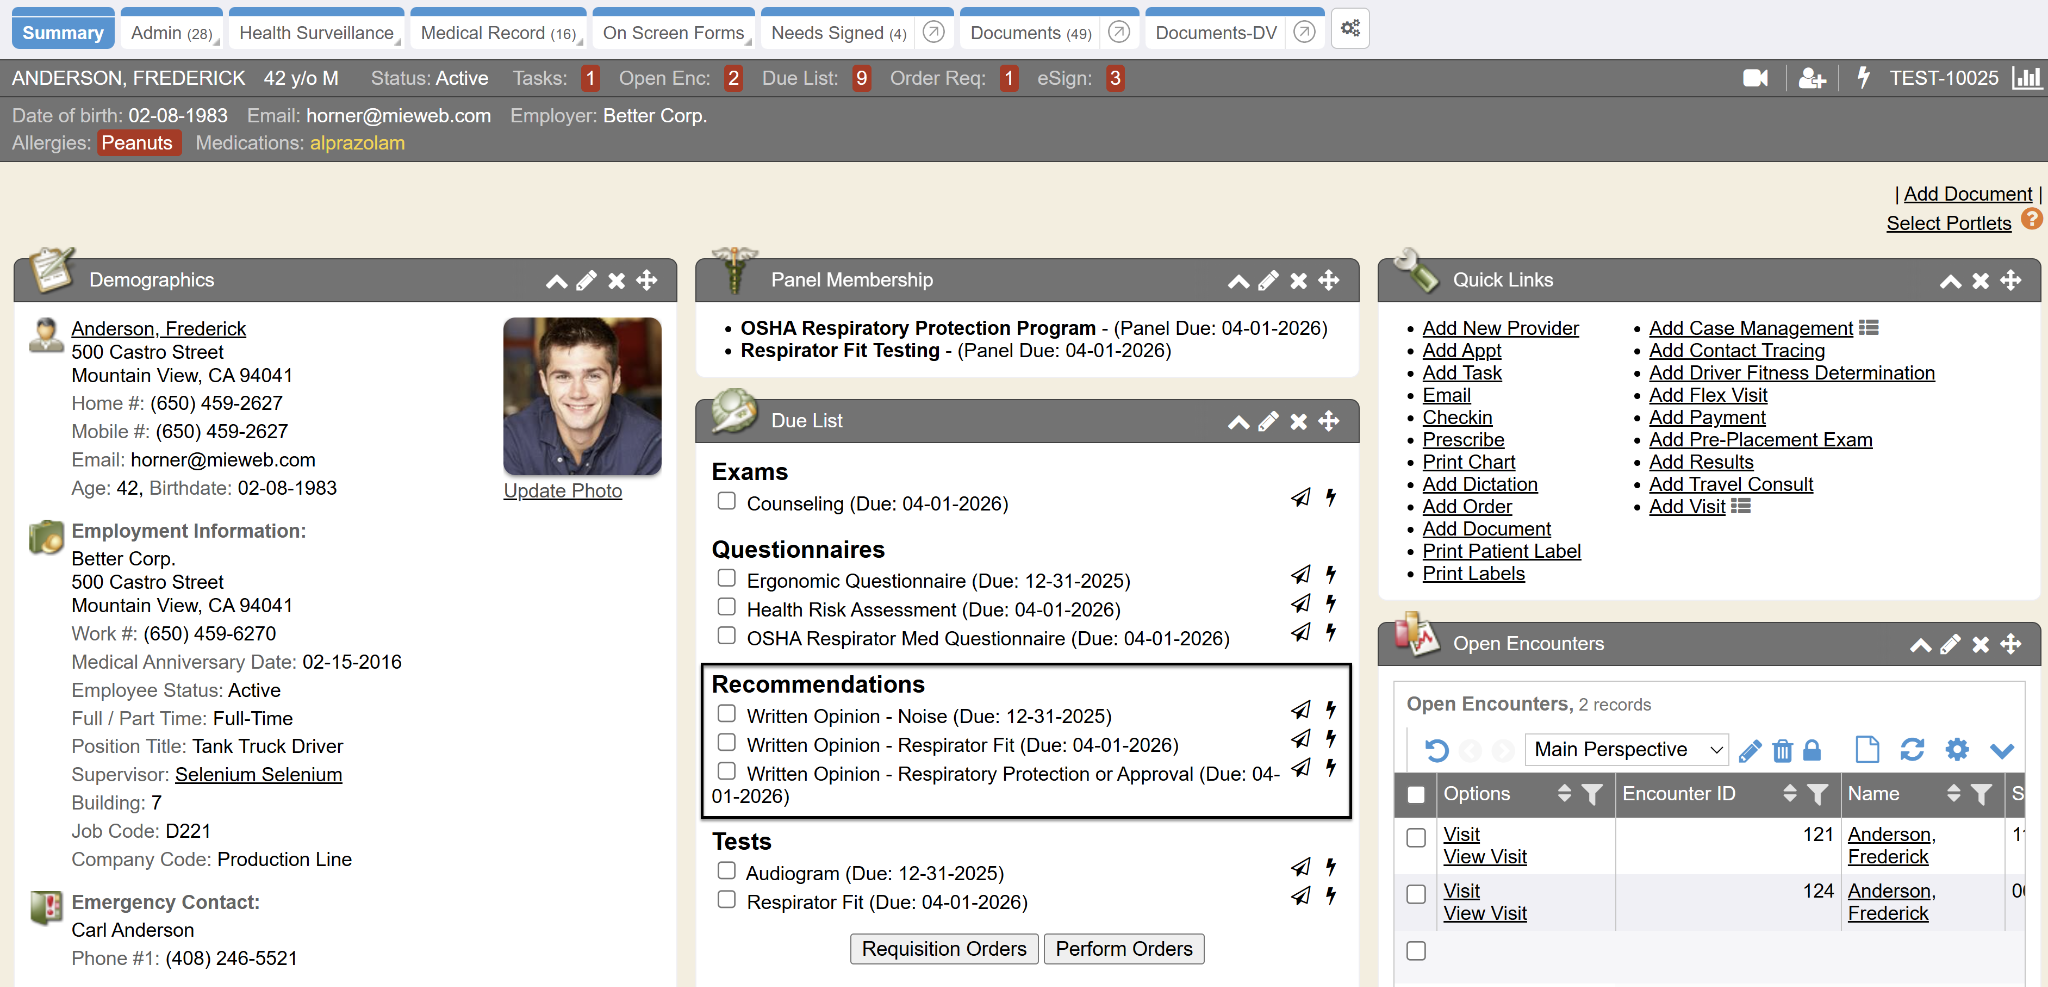Collapse the Panel Membership portlet
Viewport: 2048px width, 987px height.
(x=1238, y=281)
